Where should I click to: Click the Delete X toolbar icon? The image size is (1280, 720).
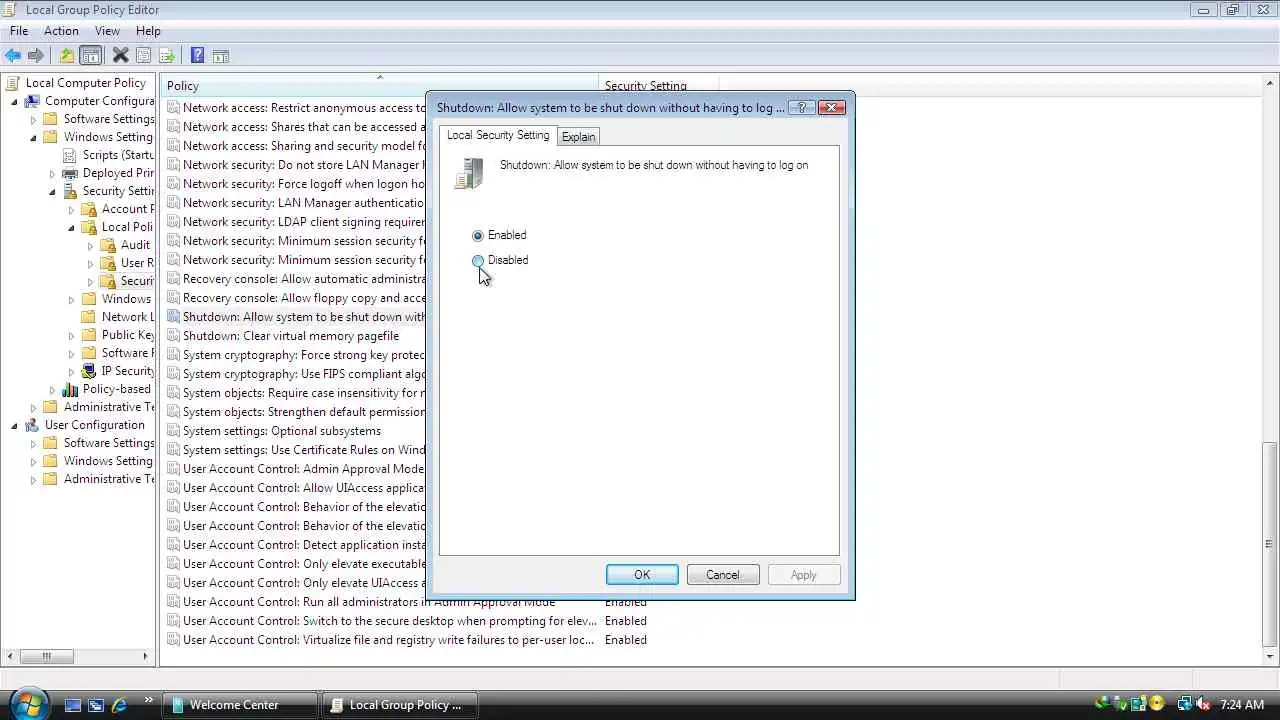coord(120,56)
